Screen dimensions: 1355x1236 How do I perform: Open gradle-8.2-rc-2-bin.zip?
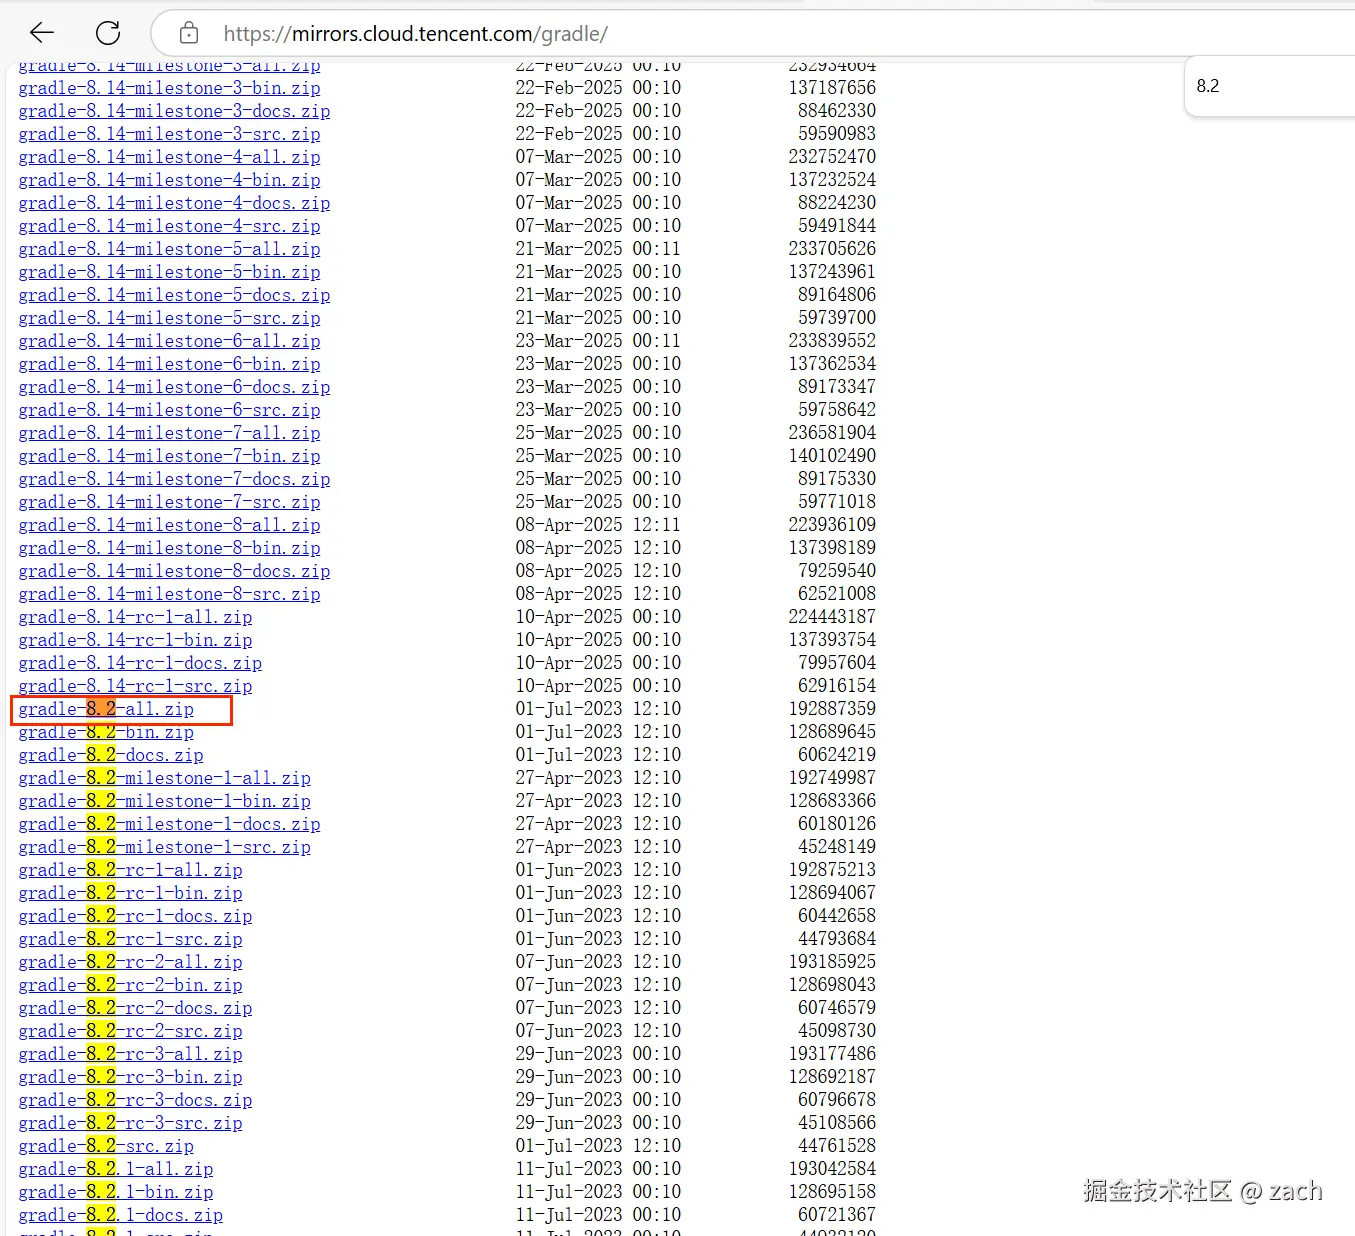coord(130,985)
